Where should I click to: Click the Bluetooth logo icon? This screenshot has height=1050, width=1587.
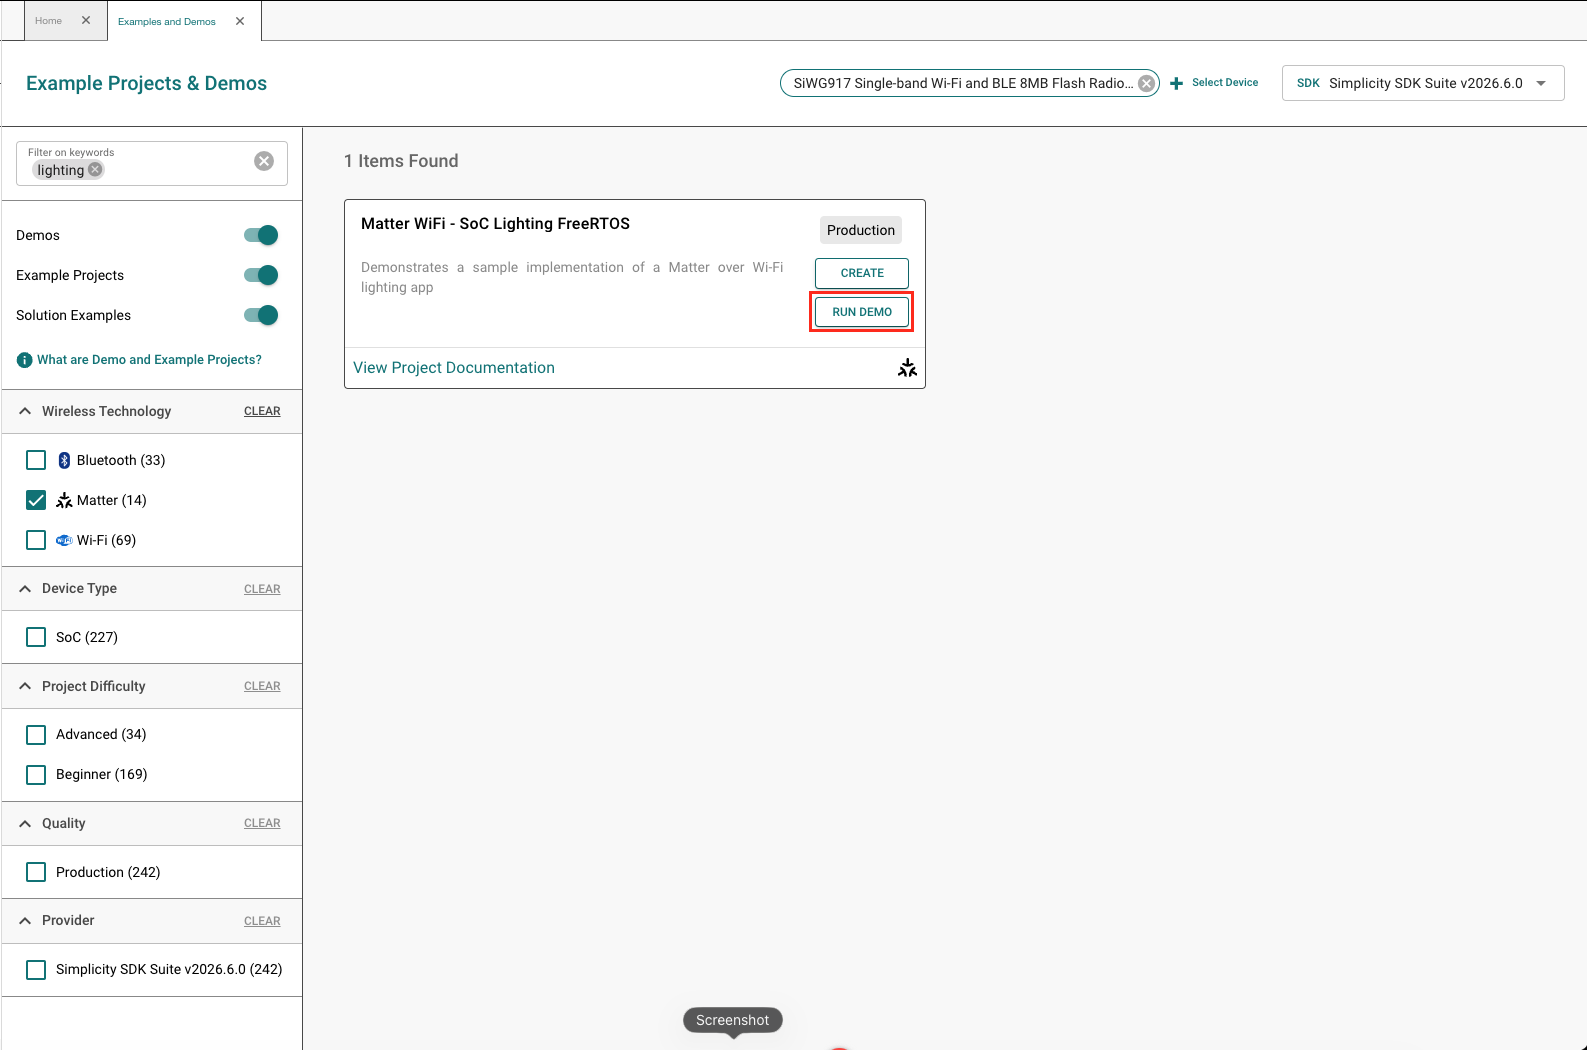click(64, 460)
